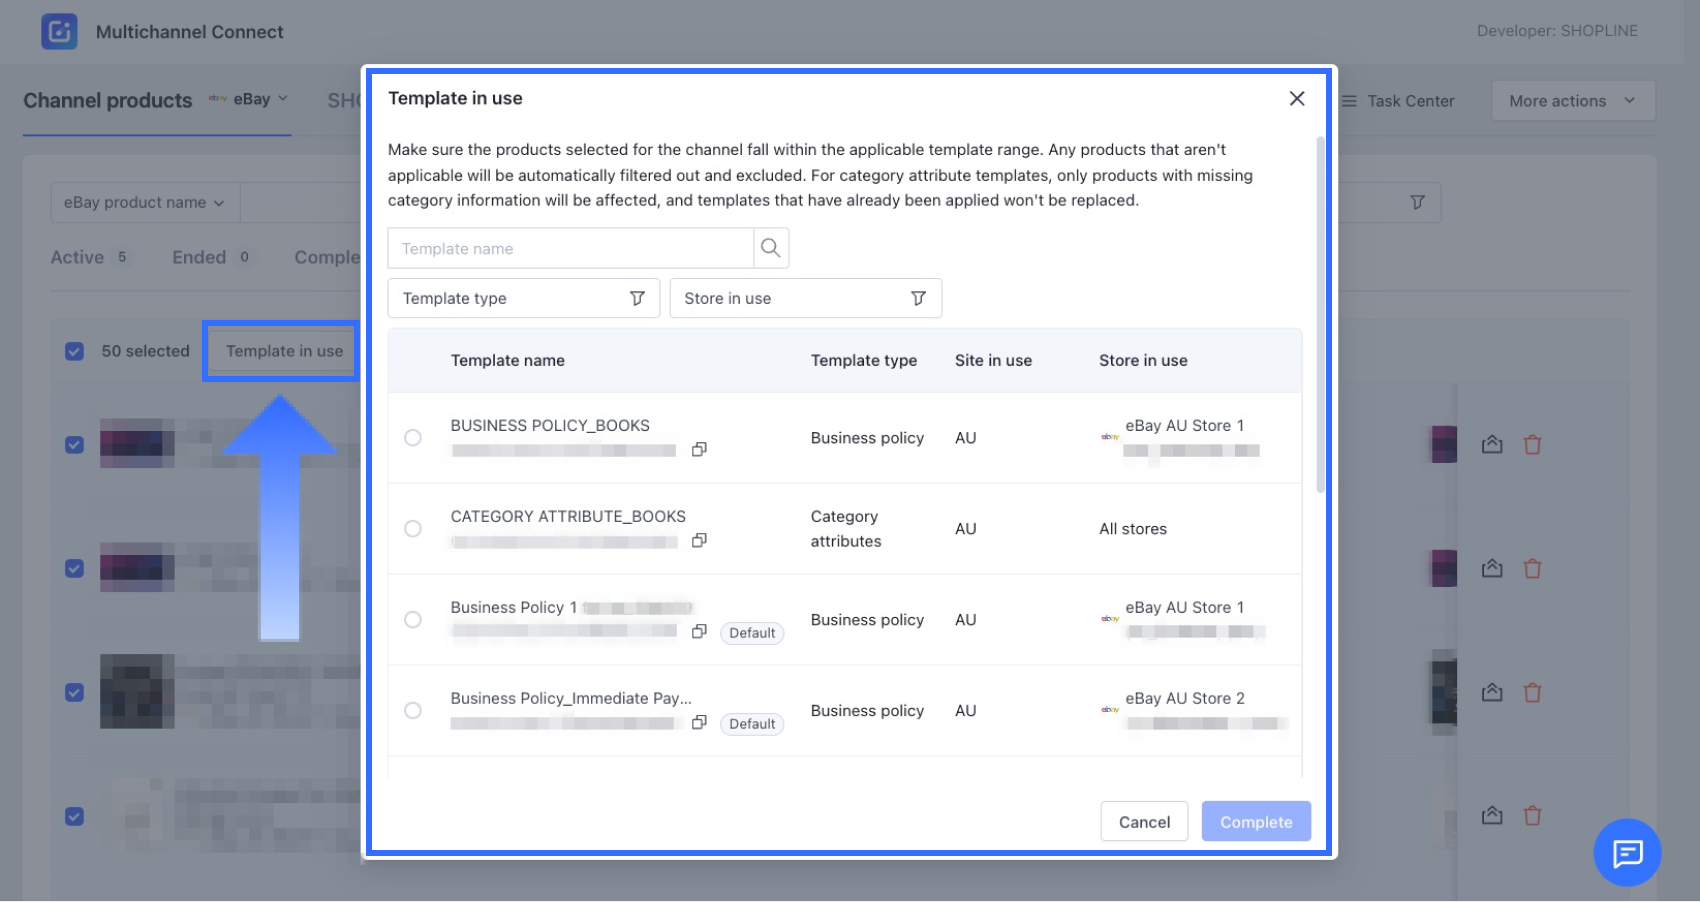
Task: Open the live chat bubble icon
Action: point(1626,853)
